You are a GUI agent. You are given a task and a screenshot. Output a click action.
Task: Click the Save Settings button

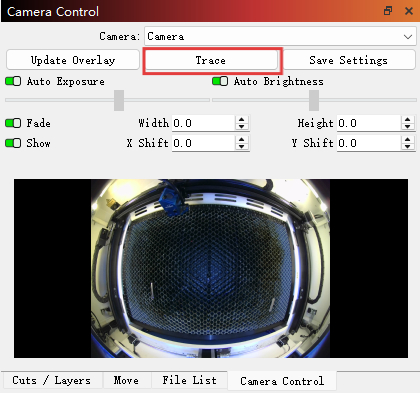349,60
